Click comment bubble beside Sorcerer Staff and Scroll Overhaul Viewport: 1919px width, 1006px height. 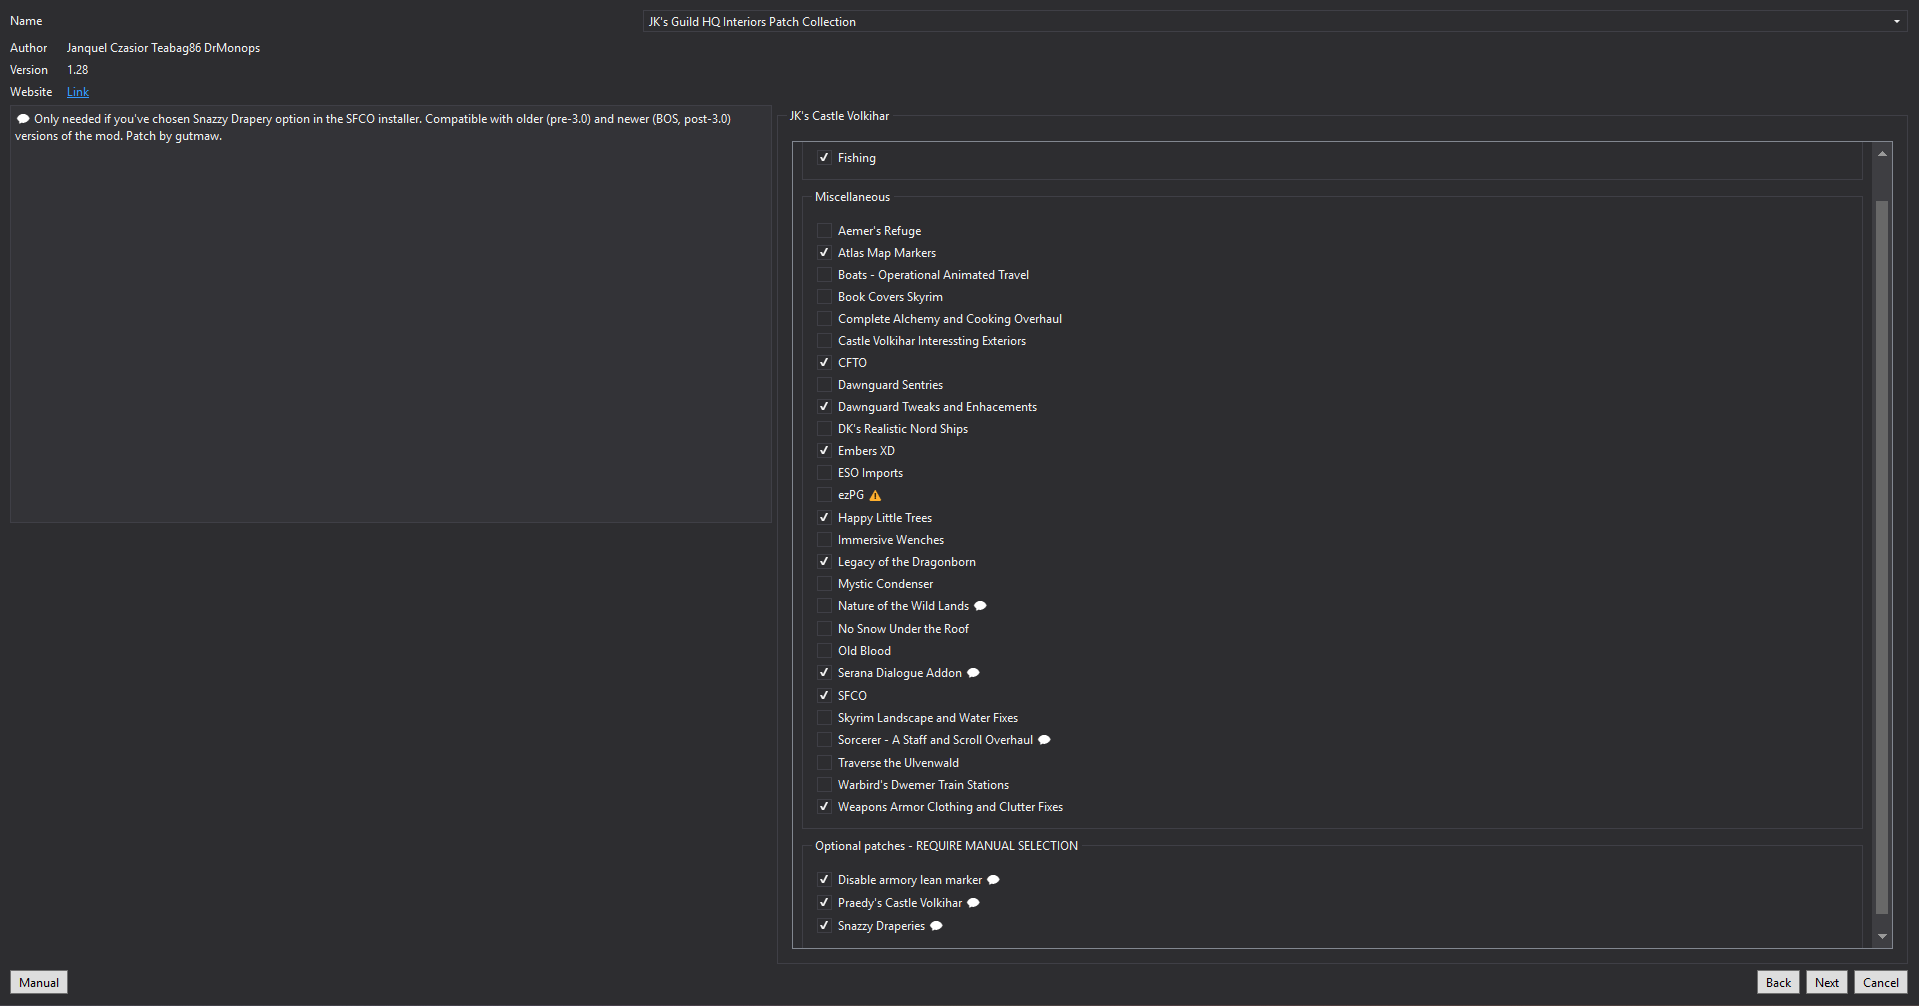1044,740
